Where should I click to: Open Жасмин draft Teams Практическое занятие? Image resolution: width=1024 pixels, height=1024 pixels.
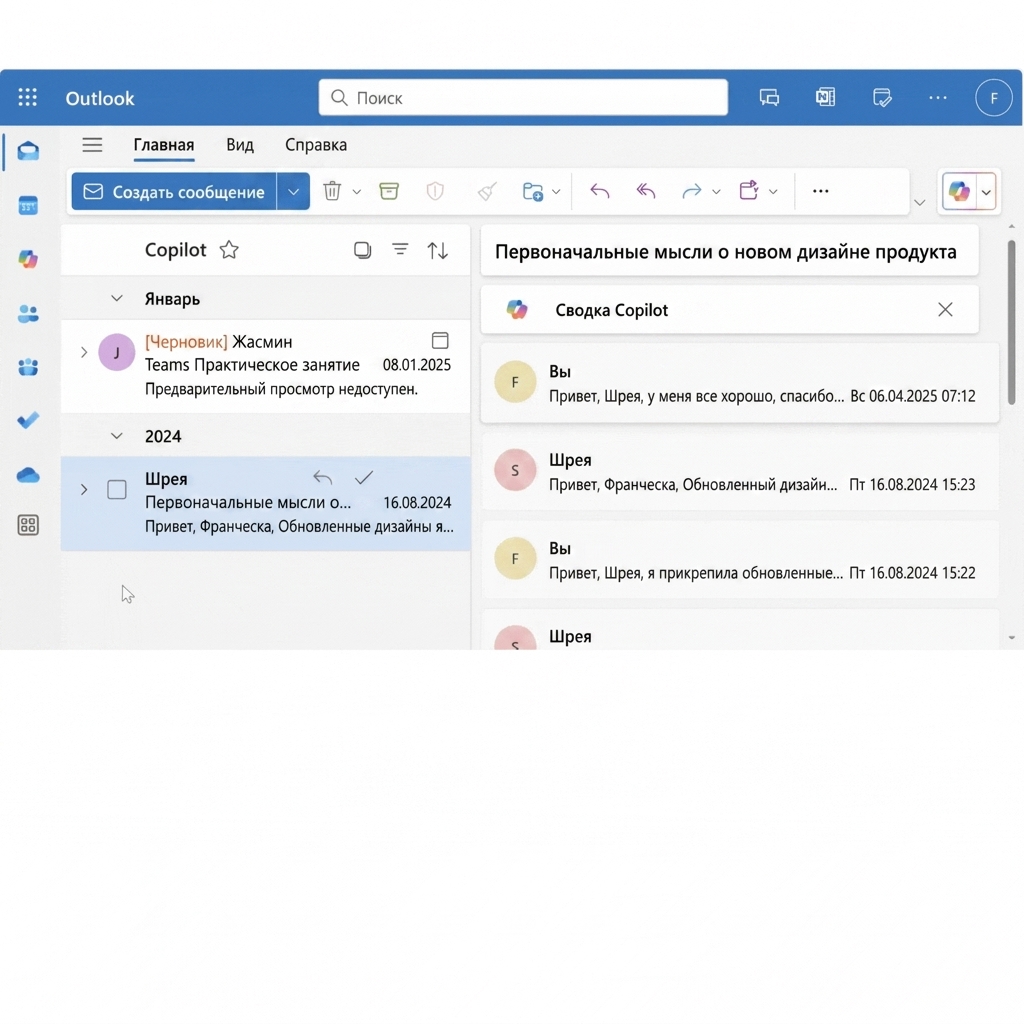(x=266, y=366)
